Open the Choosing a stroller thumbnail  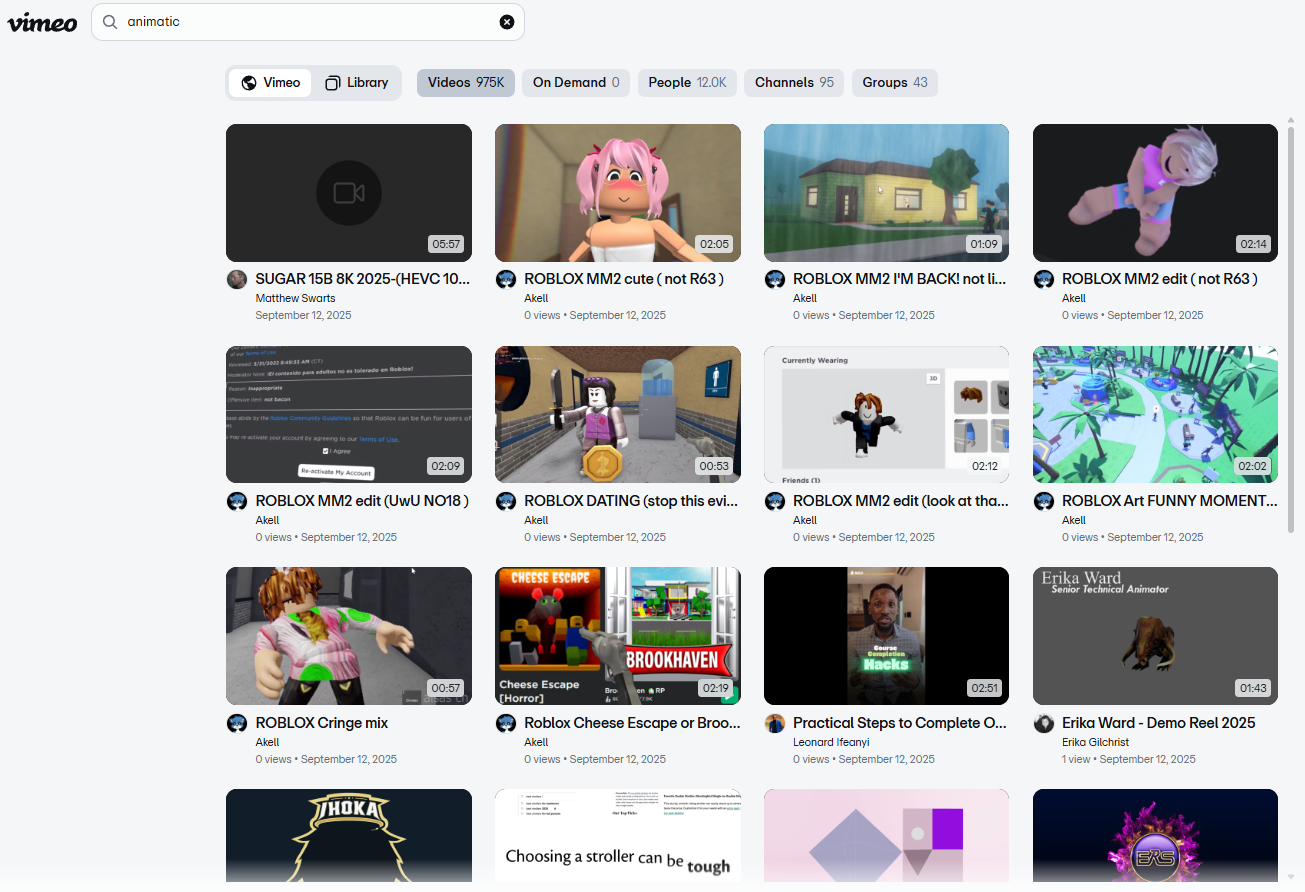pos(618,836)
